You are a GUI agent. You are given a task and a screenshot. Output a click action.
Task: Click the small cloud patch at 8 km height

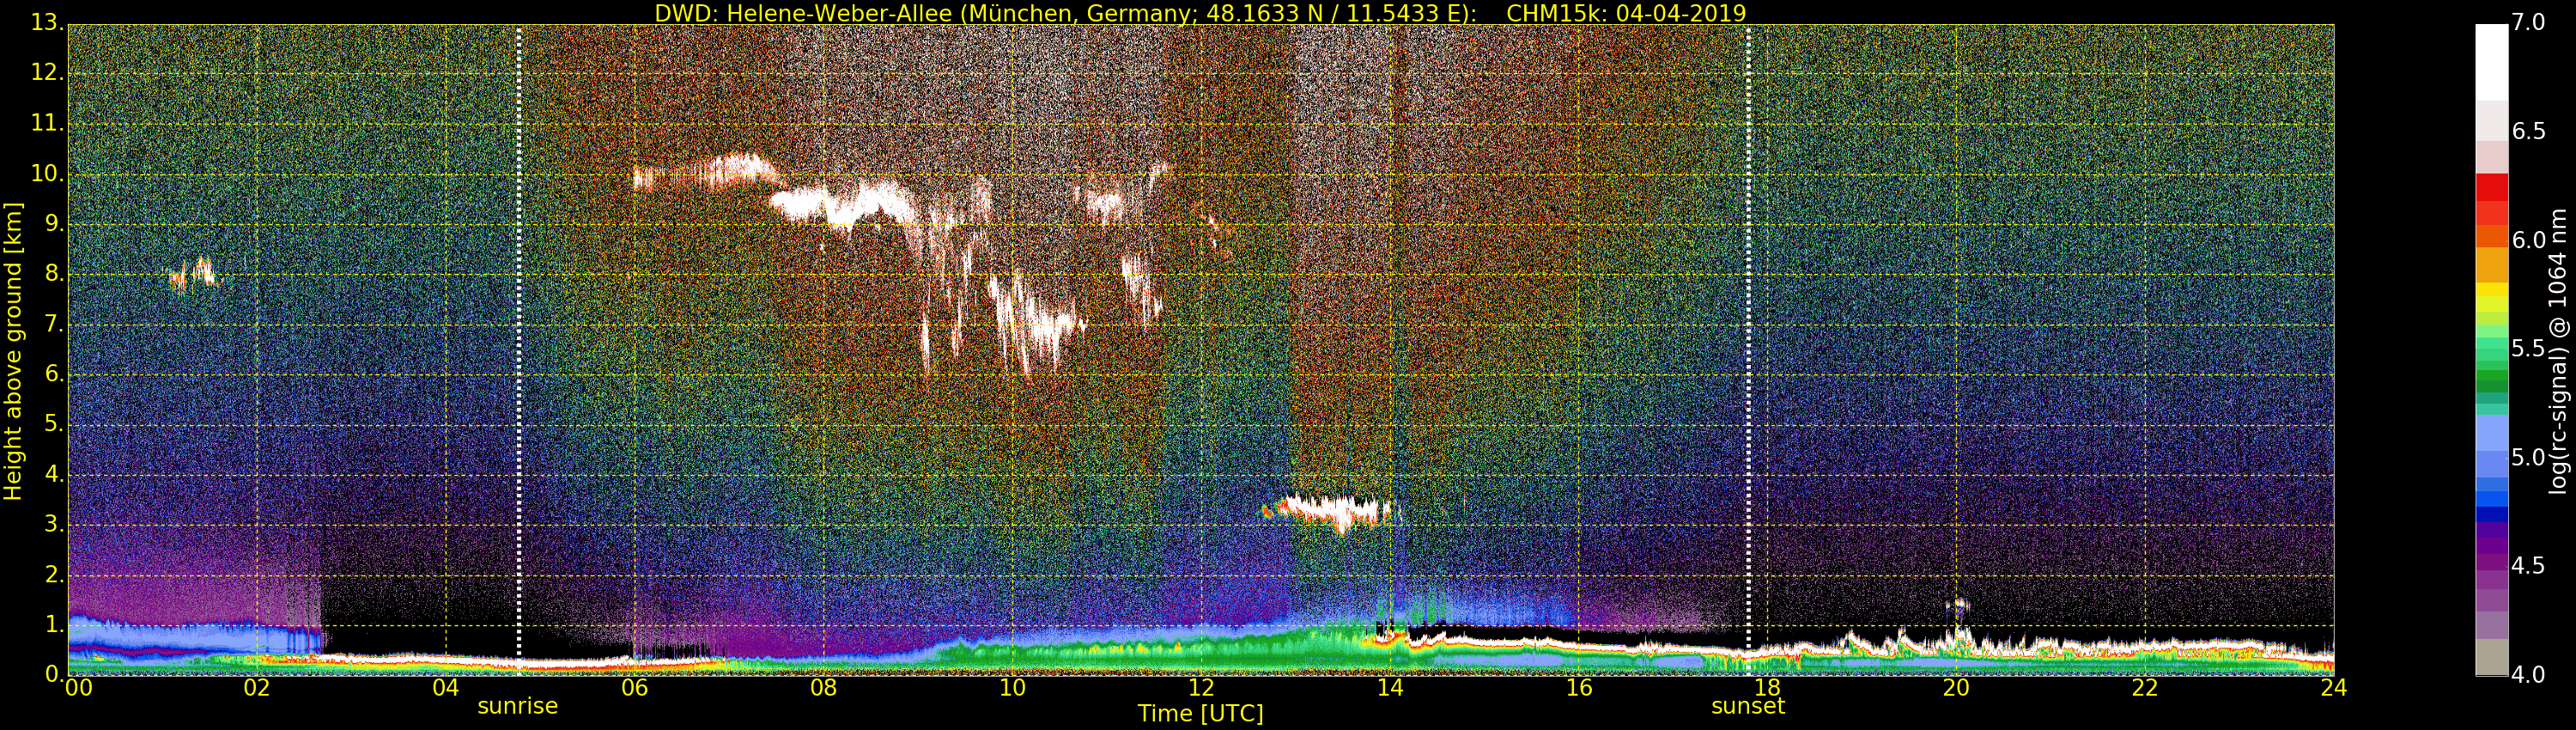(195, 273)
